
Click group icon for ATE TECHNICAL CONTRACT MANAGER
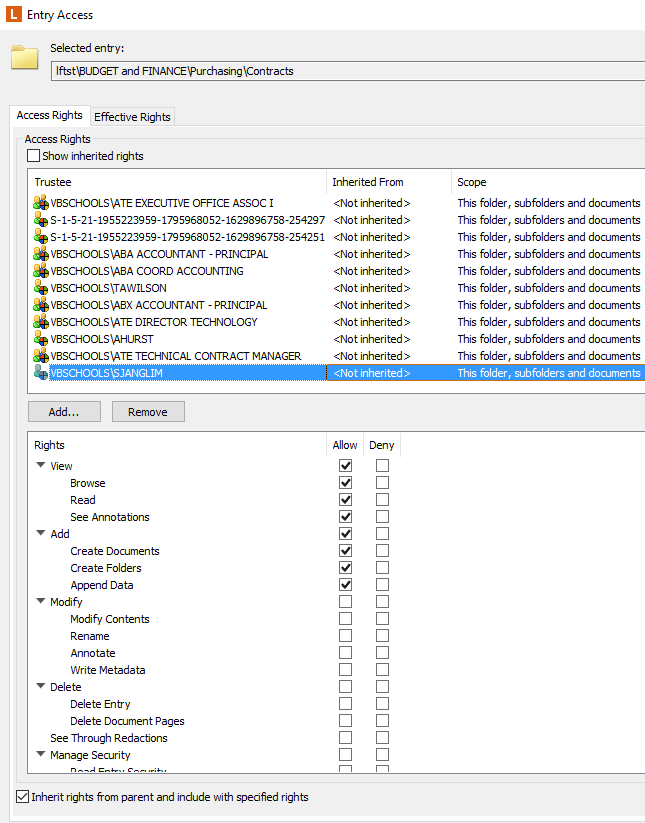(x=41, y=356)
